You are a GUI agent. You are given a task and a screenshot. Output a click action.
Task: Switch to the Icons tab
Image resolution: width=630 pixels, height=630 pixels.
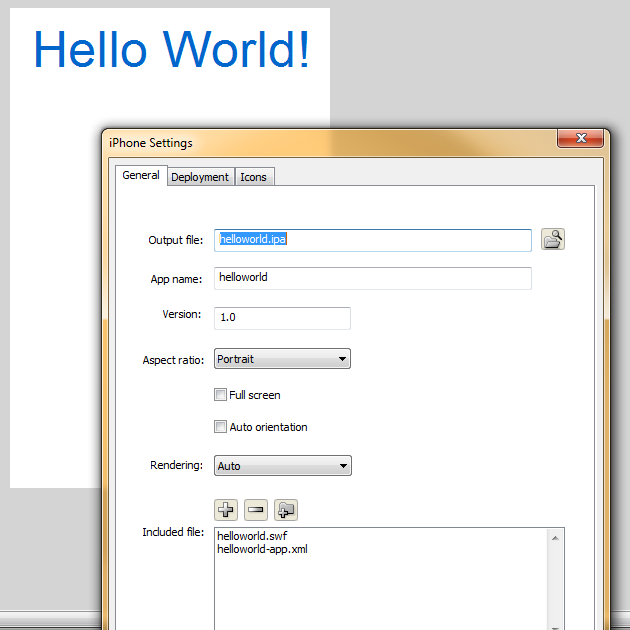point(254,177)
